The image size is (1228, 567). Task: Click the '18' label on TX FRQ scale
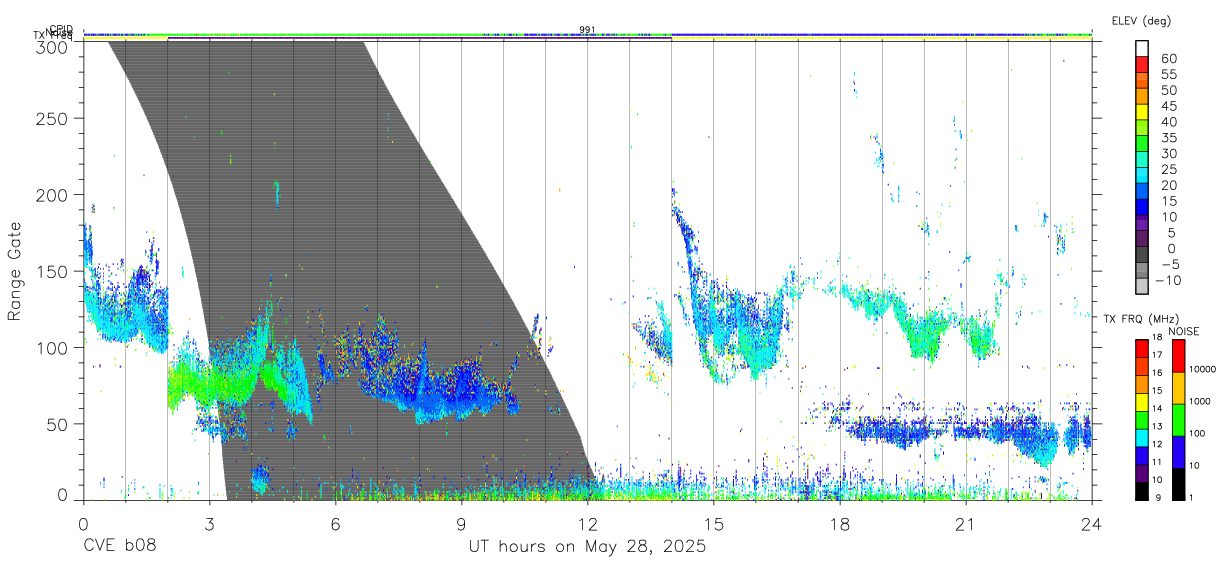pyautogui.click(x=1157, y=338)
